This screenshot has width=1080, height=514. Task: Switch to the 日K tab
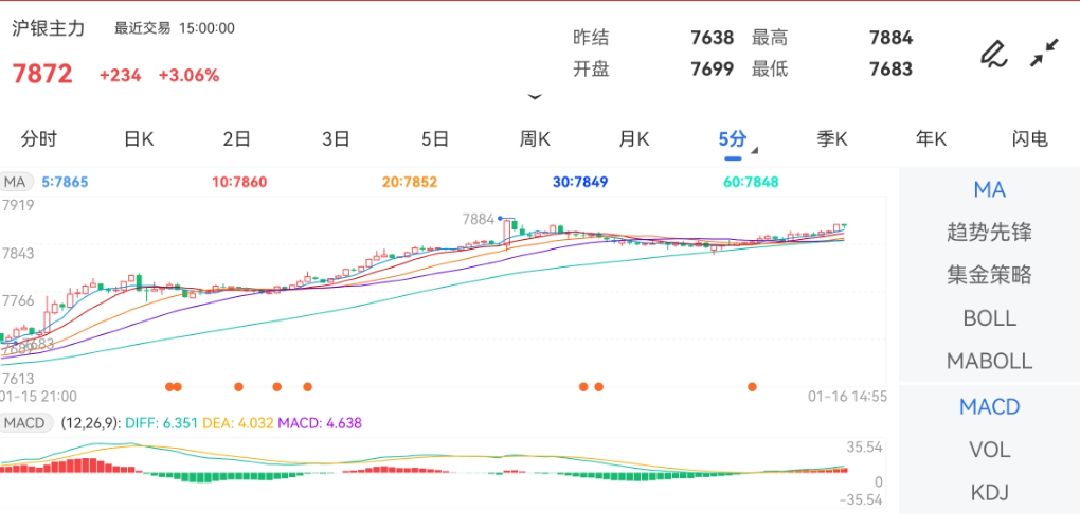pyautogui.click(x=138, y=139)
